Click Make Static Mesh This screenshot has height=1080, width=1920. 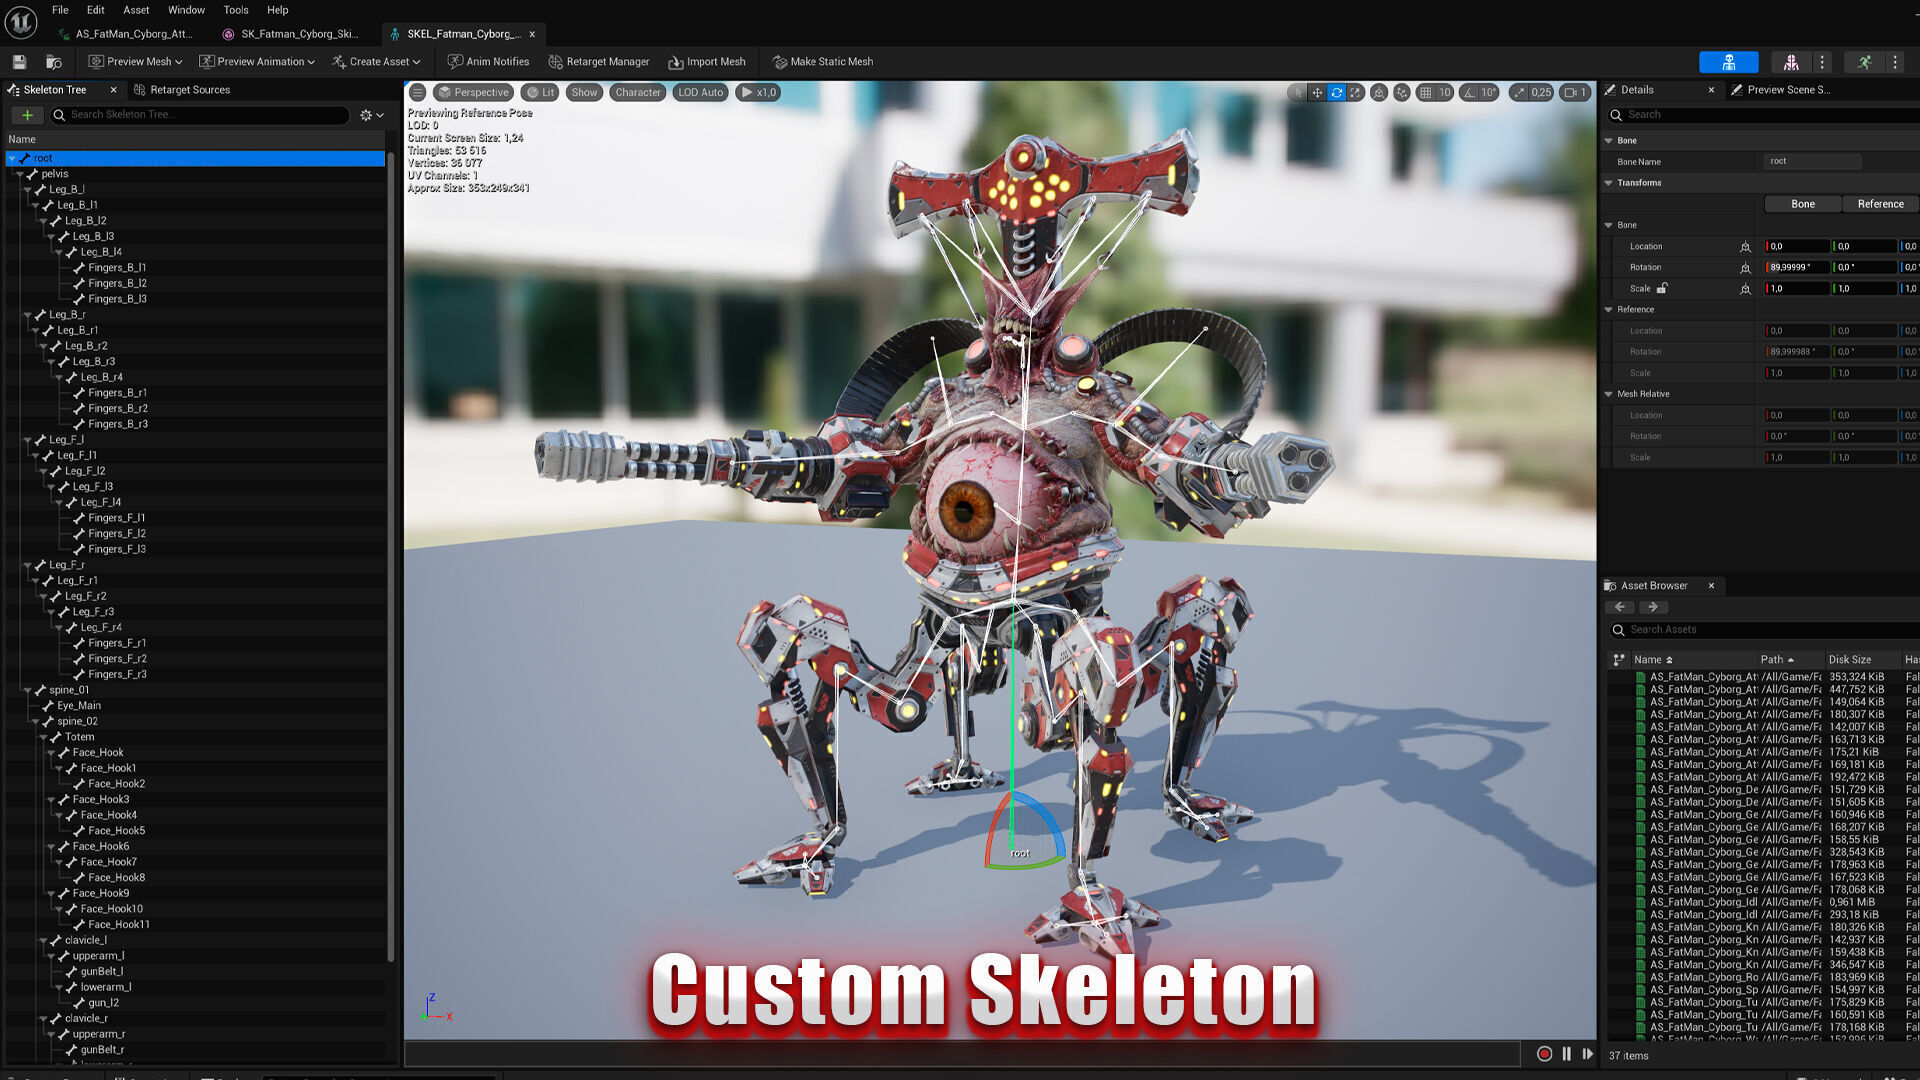coord(823,62)
